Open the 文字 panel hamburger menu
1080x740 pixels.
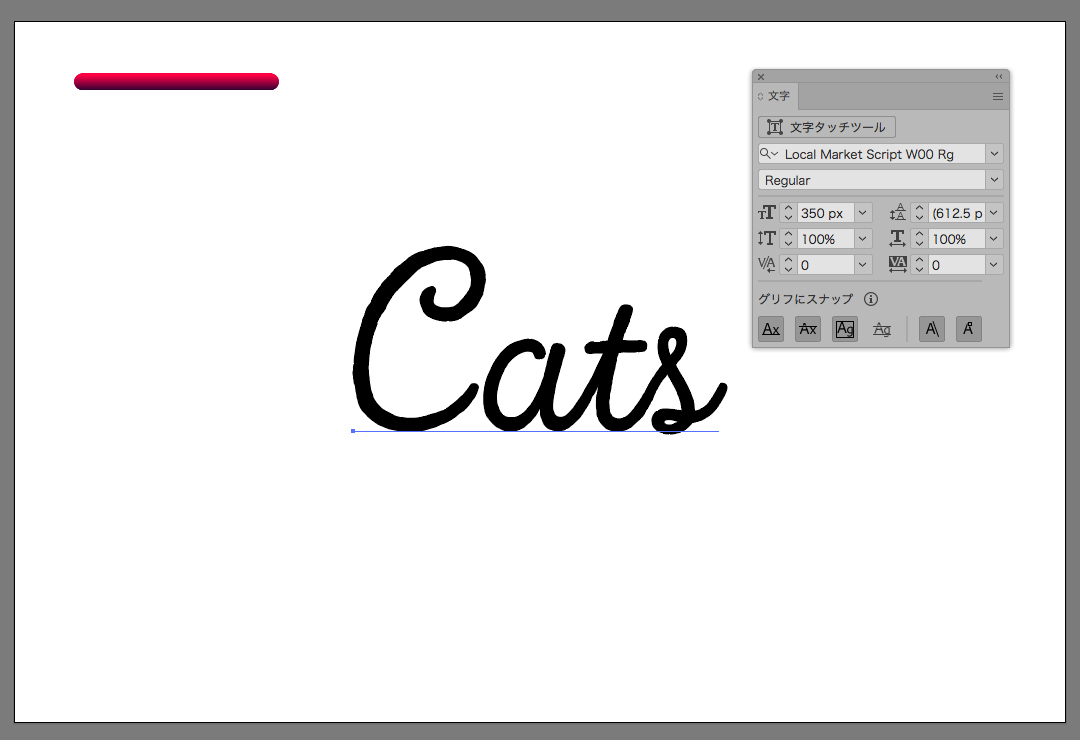coord(997,97)
